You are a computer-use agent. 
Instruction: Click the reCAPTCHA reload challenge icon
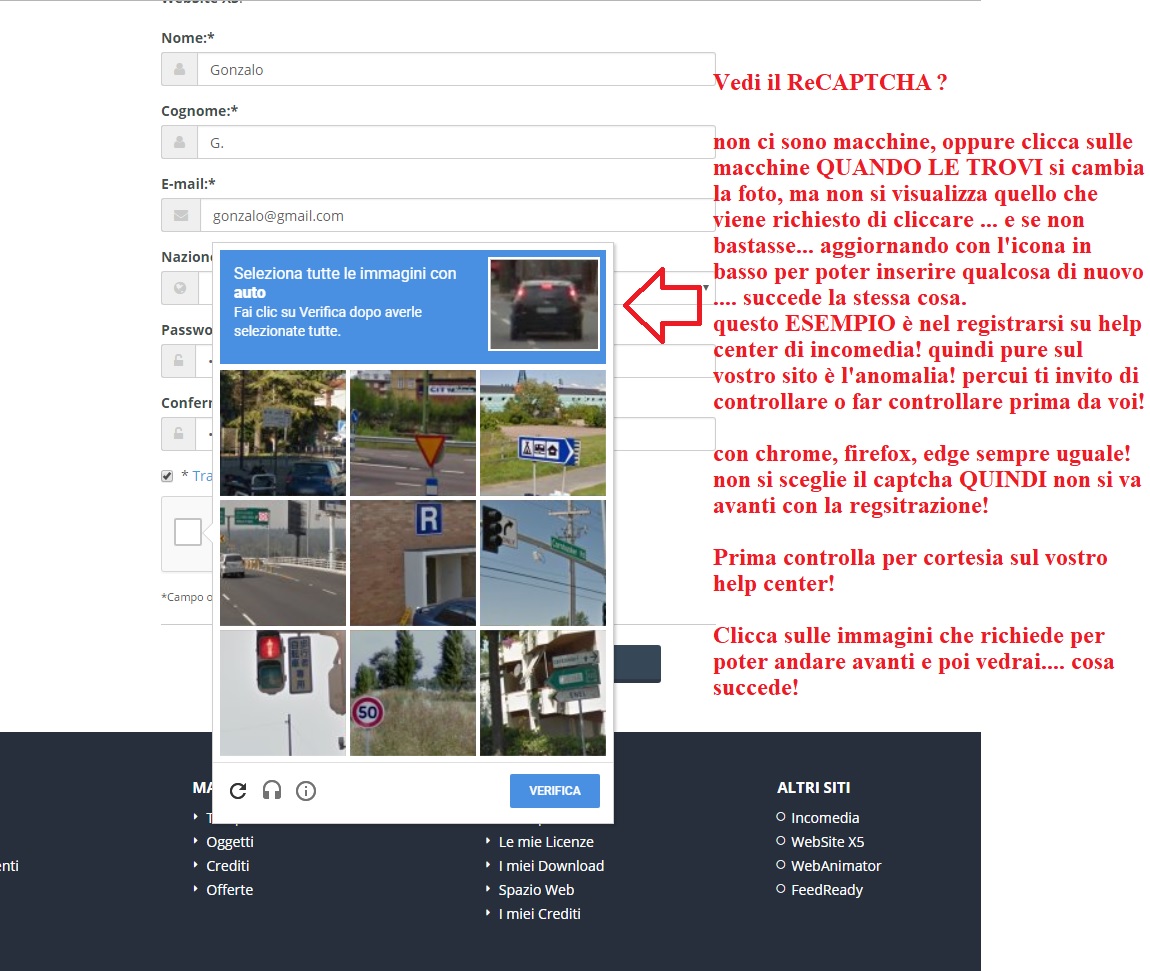[x=238, y=791]
